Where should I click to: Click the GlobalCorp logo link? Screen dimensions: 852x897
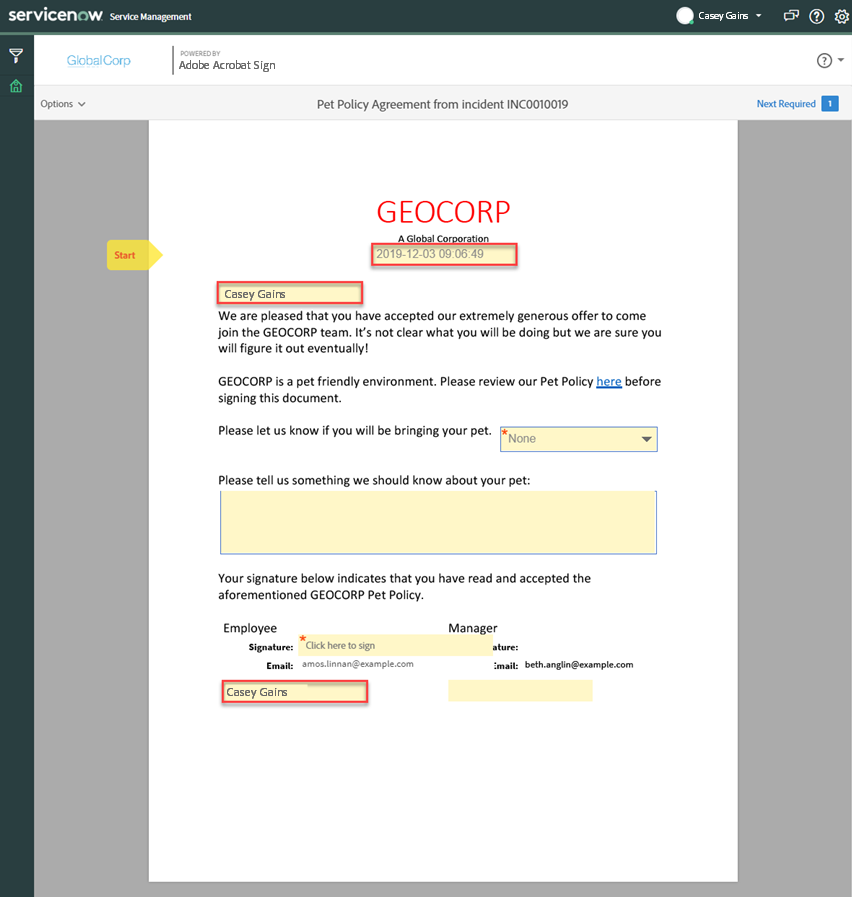(98, 60)
